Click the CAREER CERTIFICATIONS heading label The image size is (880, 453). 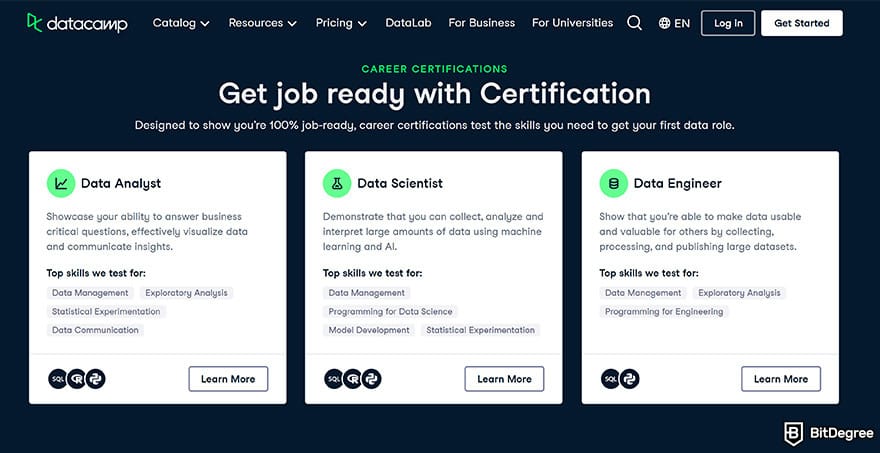point(434,69)
